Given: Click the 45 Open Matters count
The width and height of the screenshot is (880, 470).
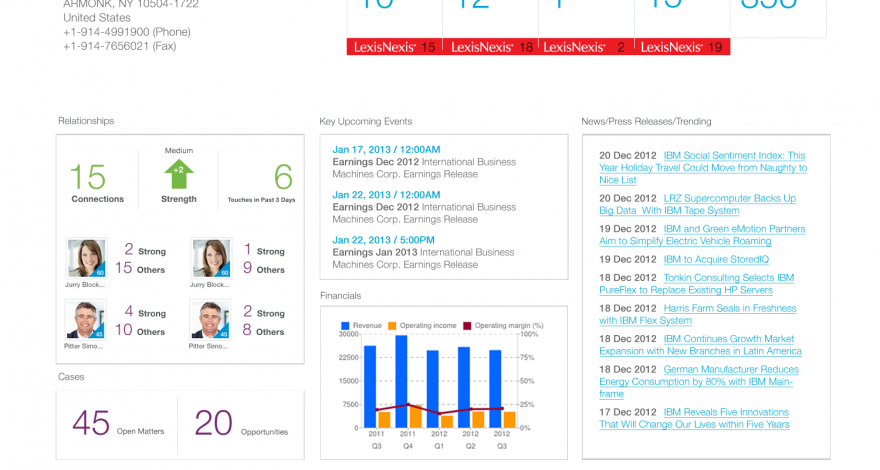Looking at the screenshot, I should (91, 423).
